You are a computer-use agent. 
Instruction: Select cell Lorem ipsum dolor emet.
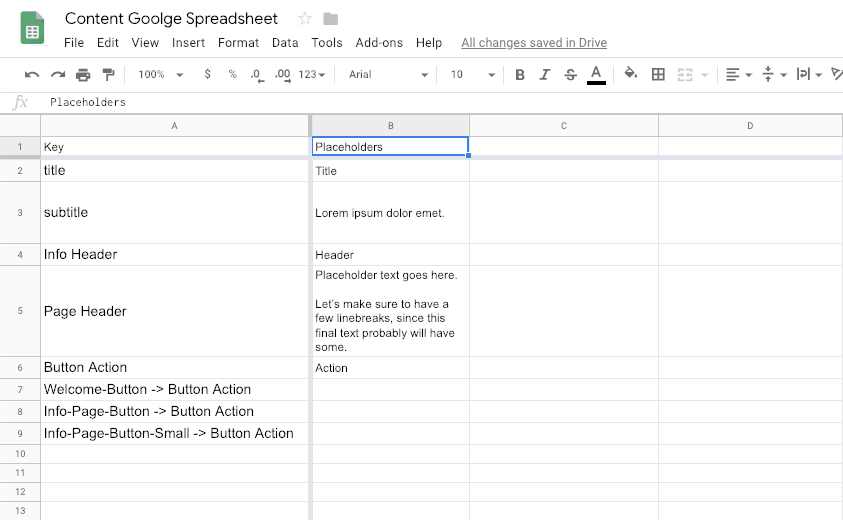(x=390, y=212)
